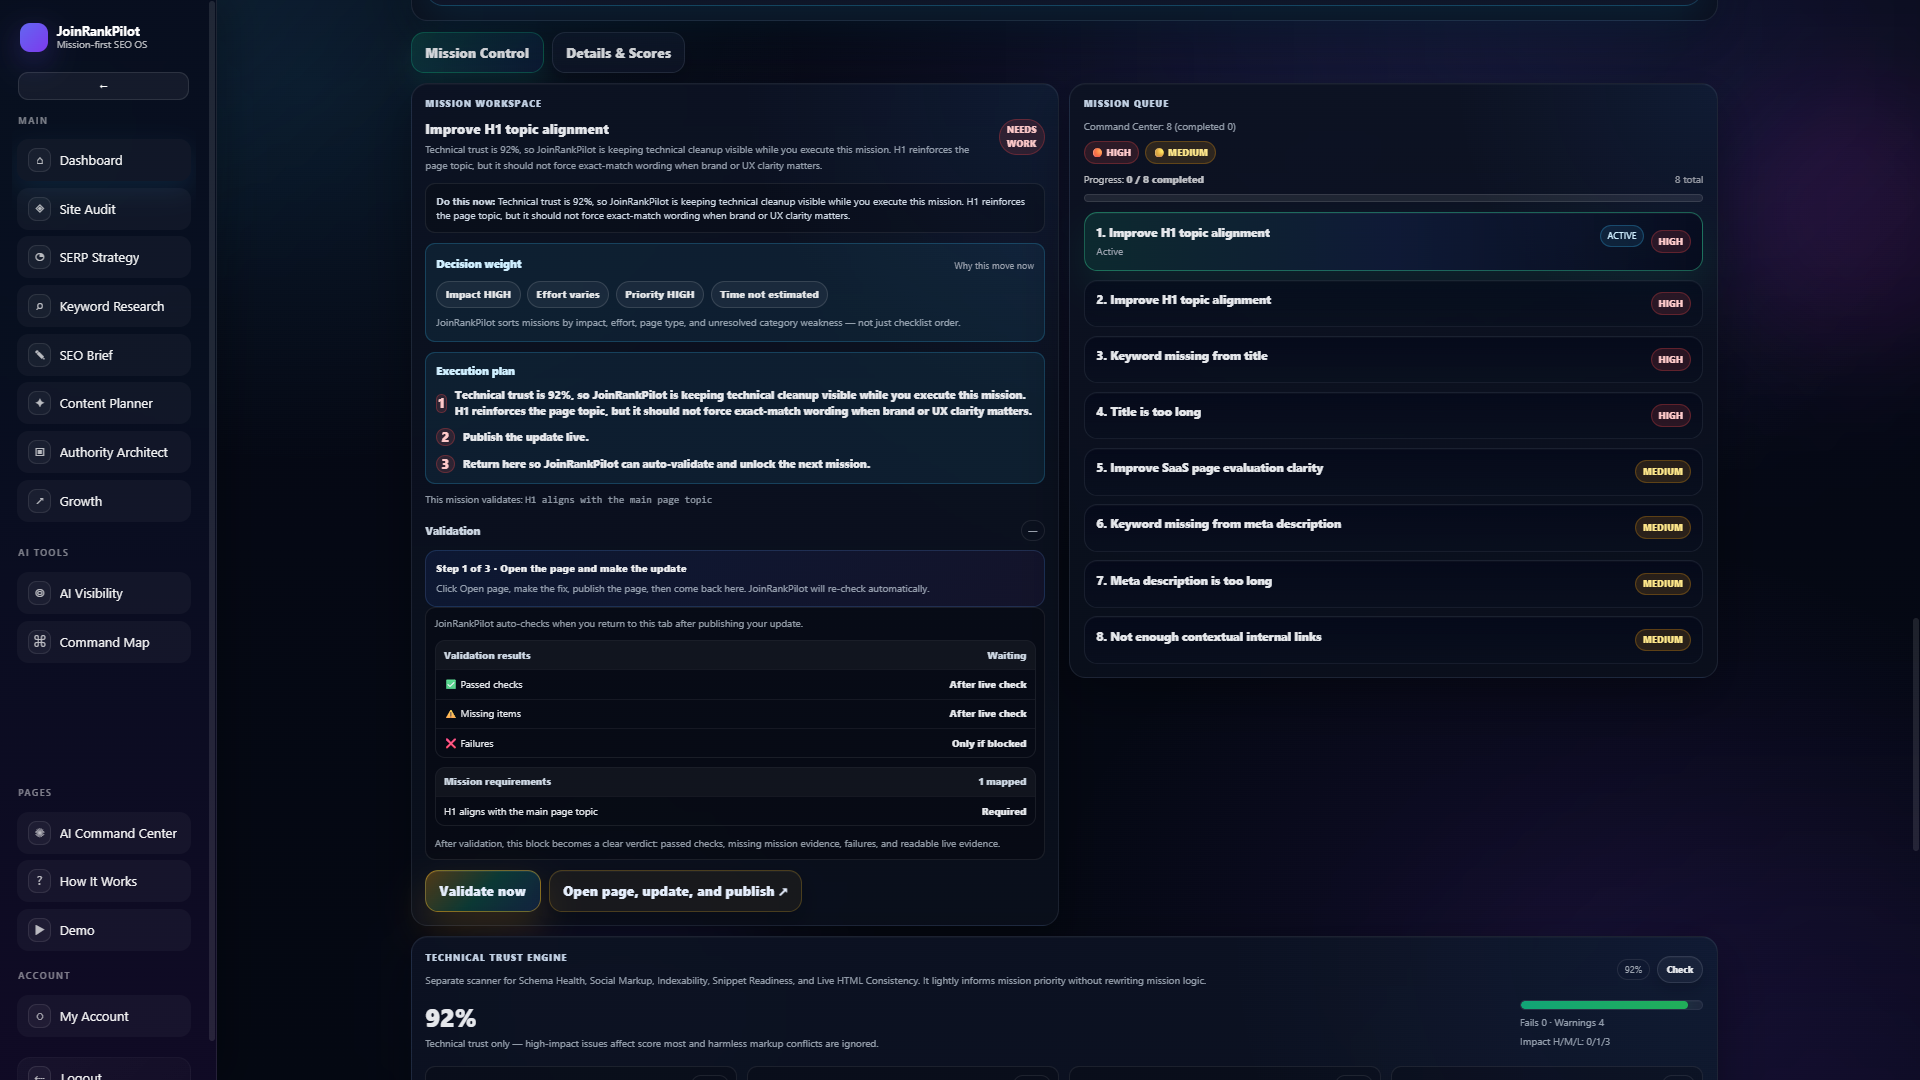The image size is (1920, 1080).
Task: Click the SEO Brief pencil icon
Action: [40, 355]
